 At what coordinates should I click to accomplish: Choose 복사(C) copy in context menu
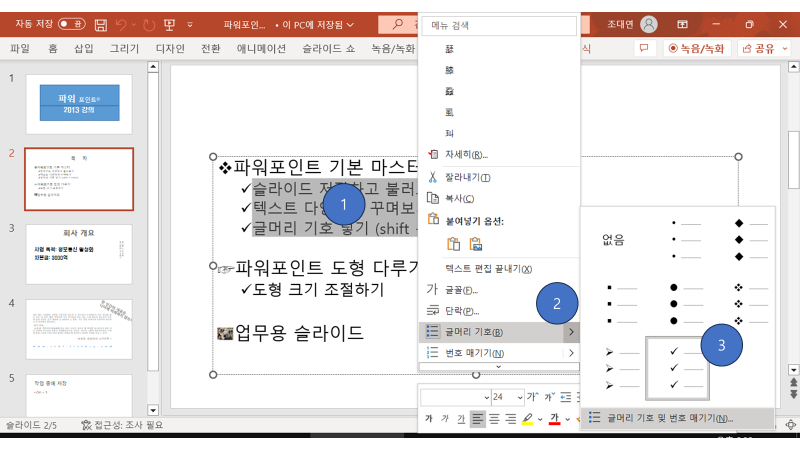[x=499, y=198]
